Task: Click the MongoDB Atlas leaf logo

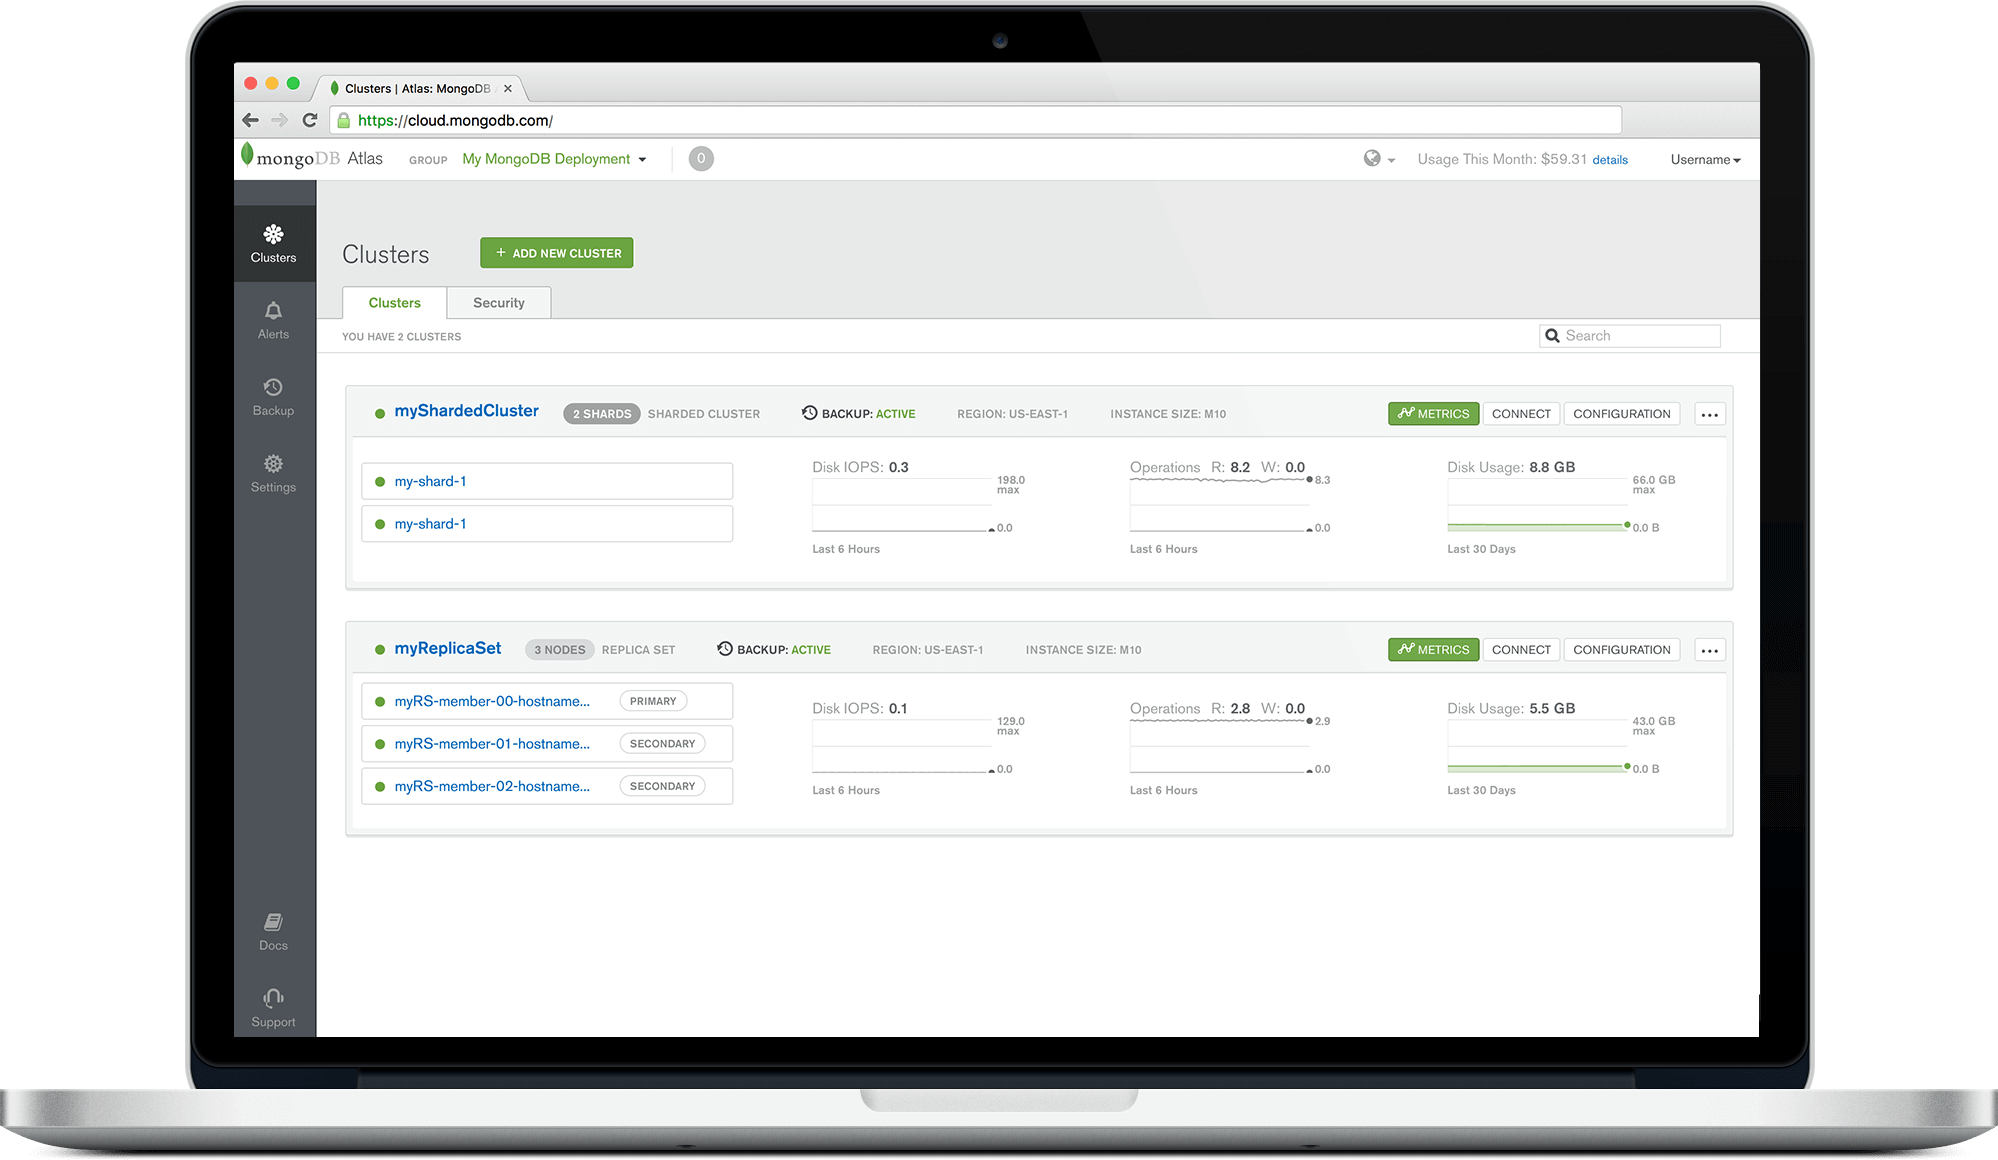Action: [x=245, y=157]
